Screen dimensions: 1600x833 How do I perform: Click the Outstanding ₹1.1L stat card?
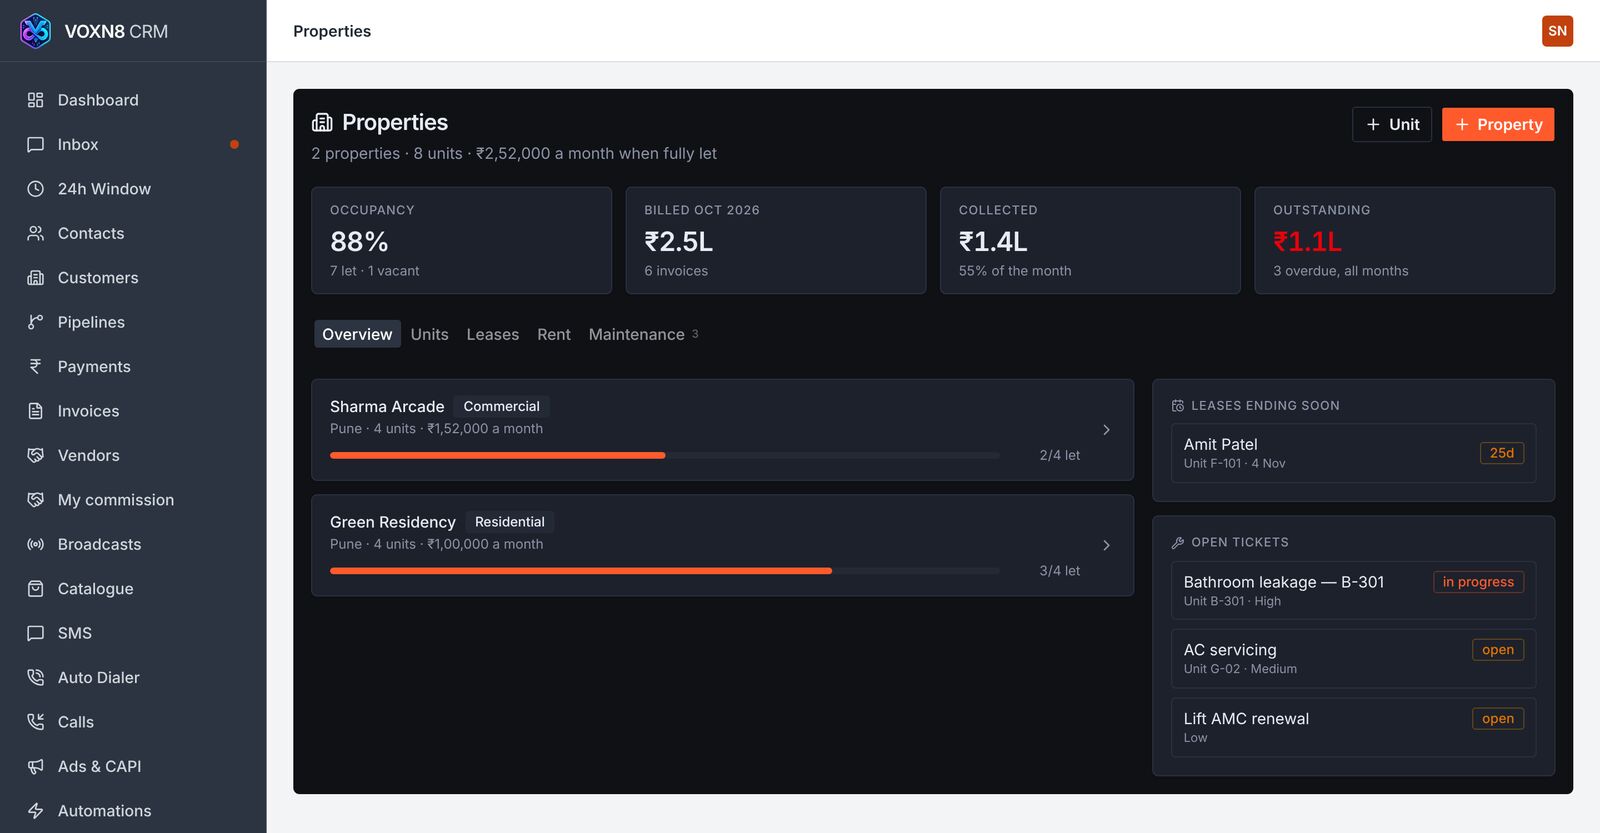(1404, 240)
